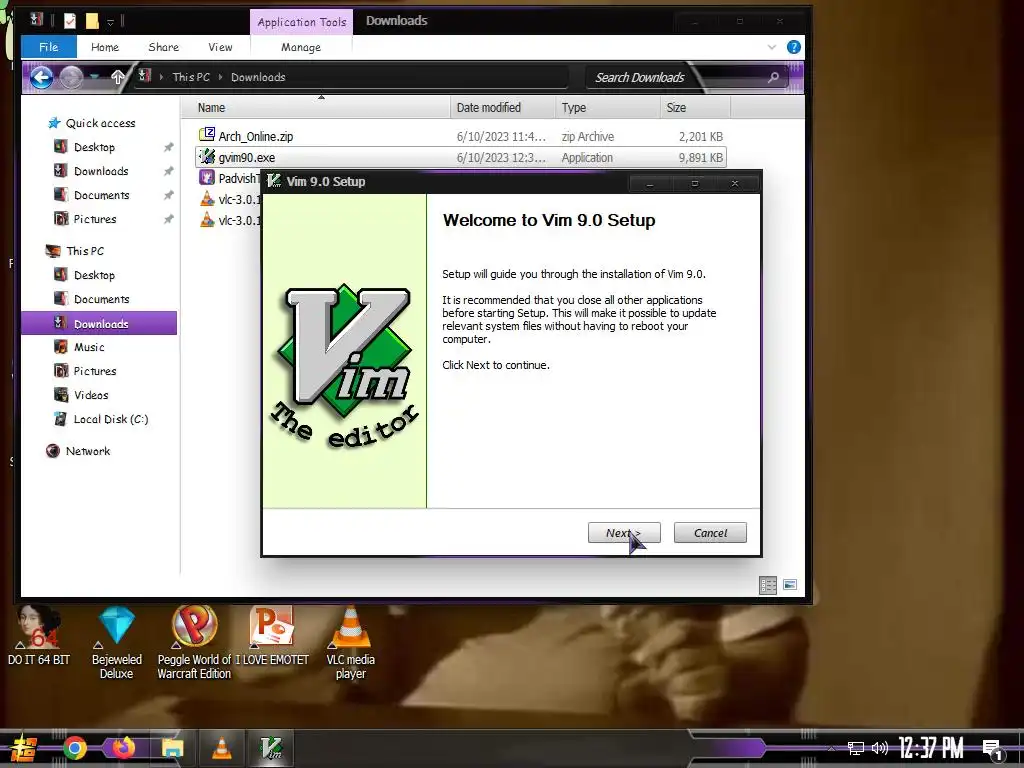The image size is (1024, 768).
Task: Click the Explorer Forward arrow button
Action: pyautogui.click(x=71, y=78)
